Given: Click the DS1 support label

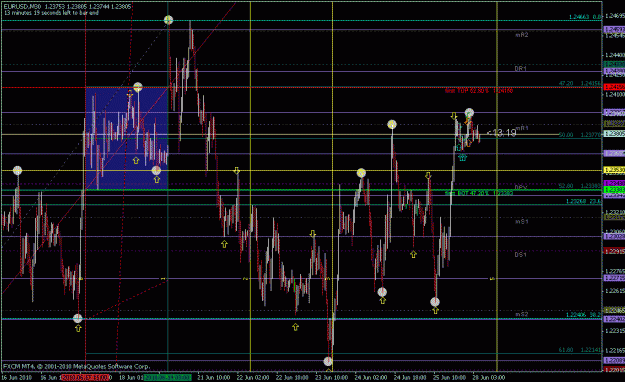Looking at the screenshot, I should [520, 254].
